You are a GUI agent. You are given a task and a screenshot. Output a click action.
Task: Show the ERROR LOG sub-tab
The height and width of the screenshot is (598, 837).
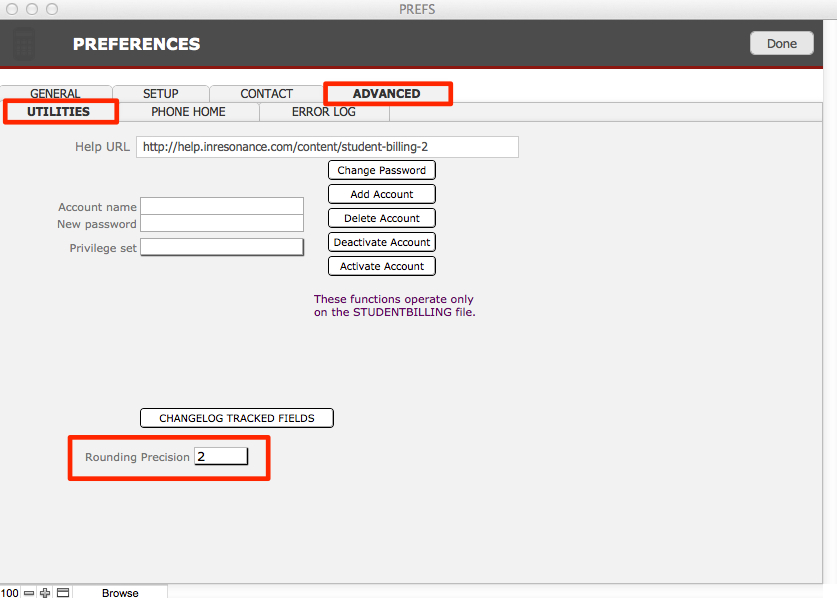(x=323, y=112)
